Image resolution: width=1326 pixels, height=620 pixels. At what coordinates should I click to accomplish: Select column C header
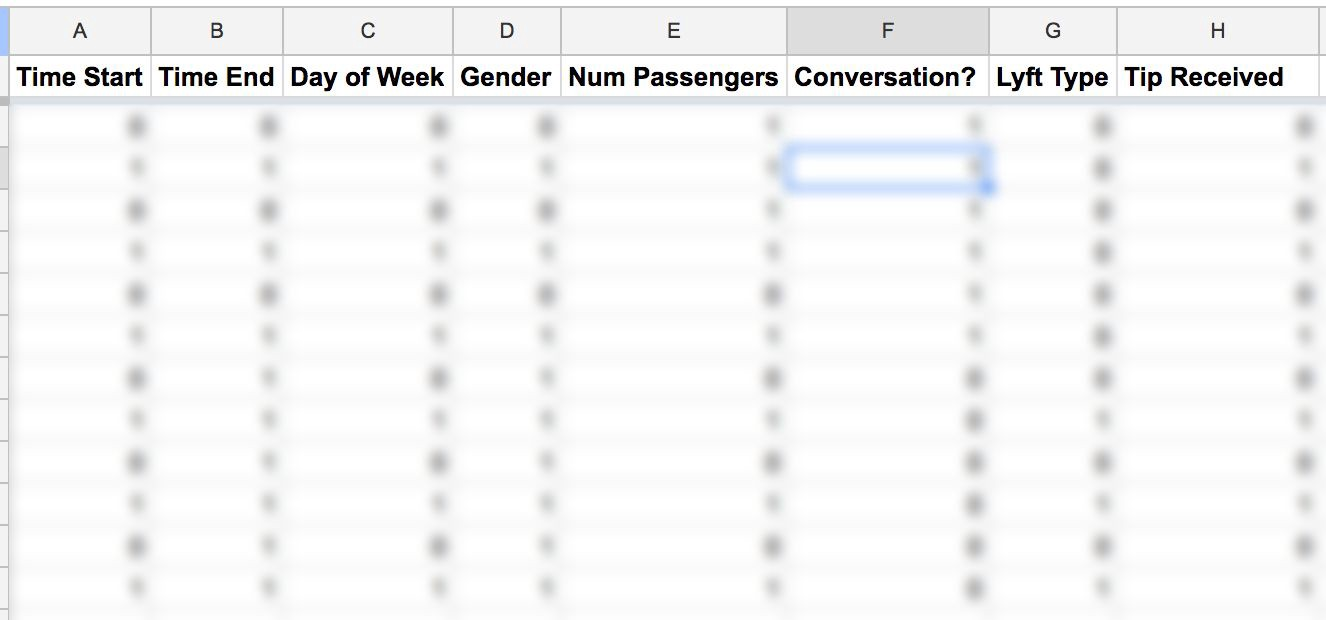(x=368, y=31)
